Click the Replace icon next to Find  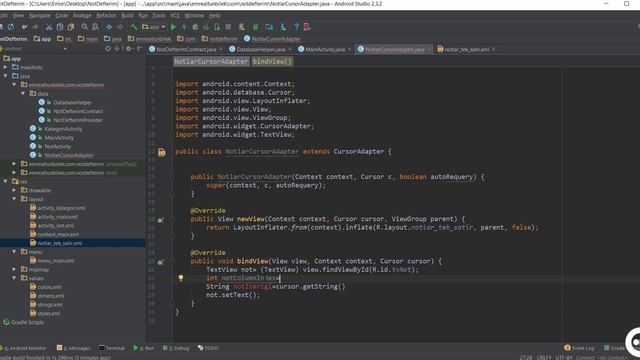96,27
